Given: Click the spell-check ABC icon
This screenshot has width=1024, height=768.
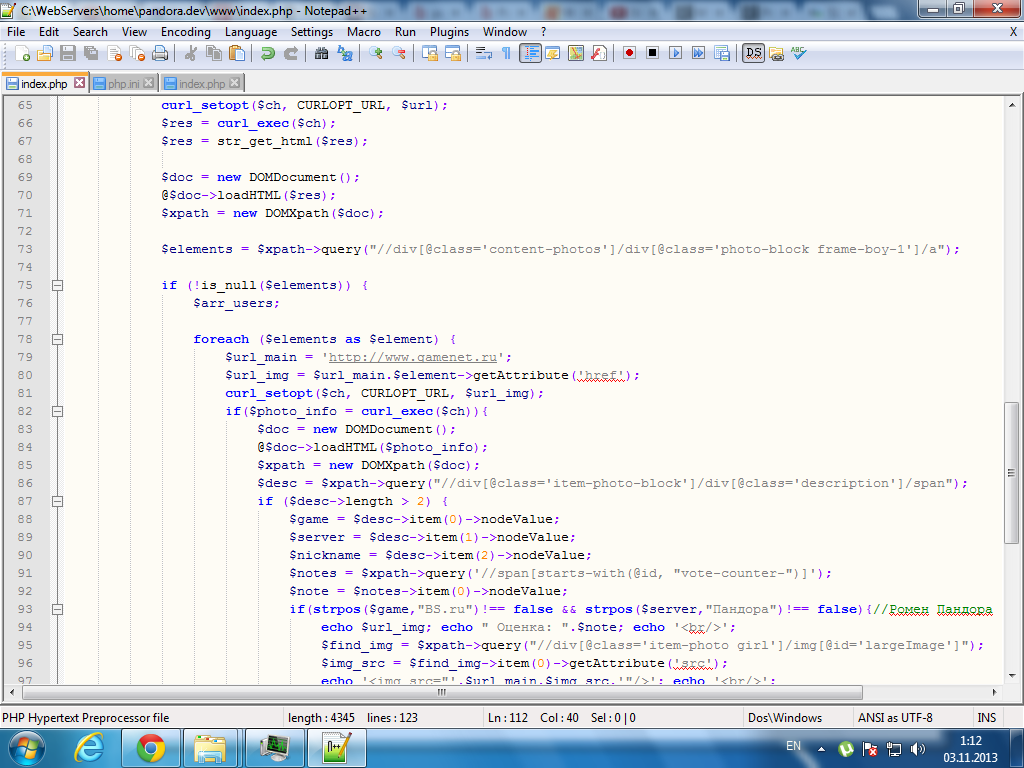Looking at the screenshot, I should tap(798, 53).
